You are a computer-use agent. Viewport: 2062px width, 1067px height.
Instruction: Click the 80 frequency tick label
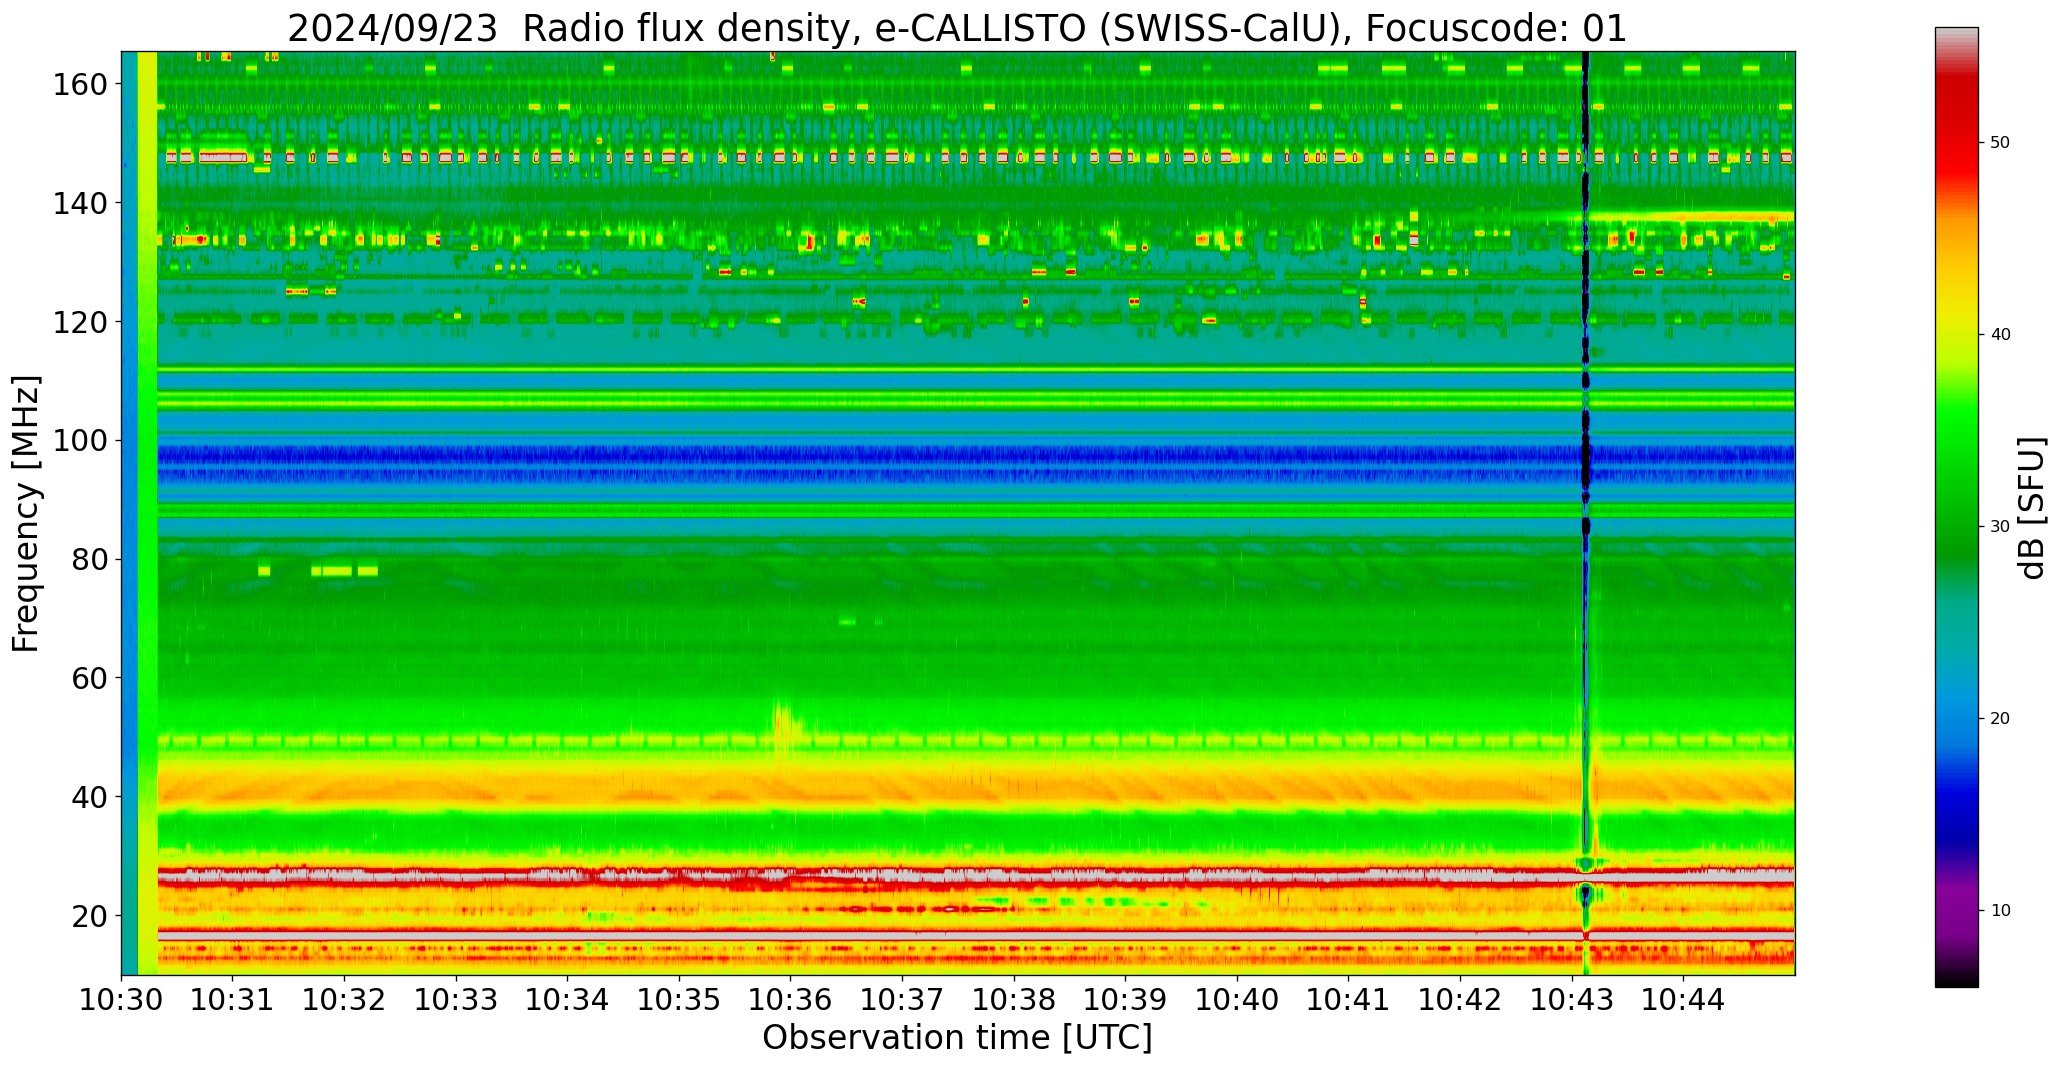[89, 560]
